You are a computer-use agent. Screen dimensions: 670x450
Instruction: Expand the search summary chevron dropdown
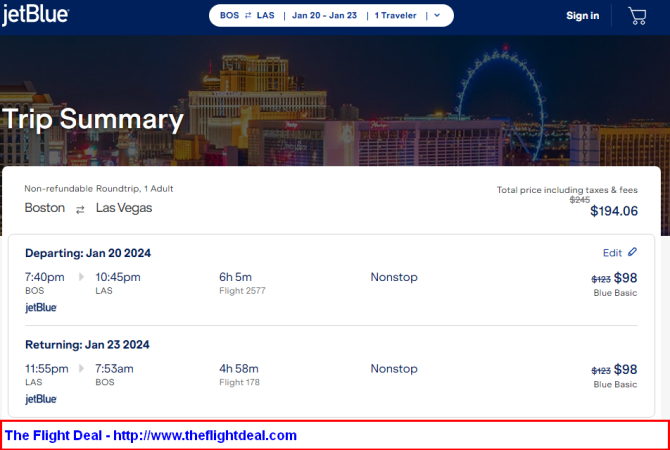tap(437, 15)
